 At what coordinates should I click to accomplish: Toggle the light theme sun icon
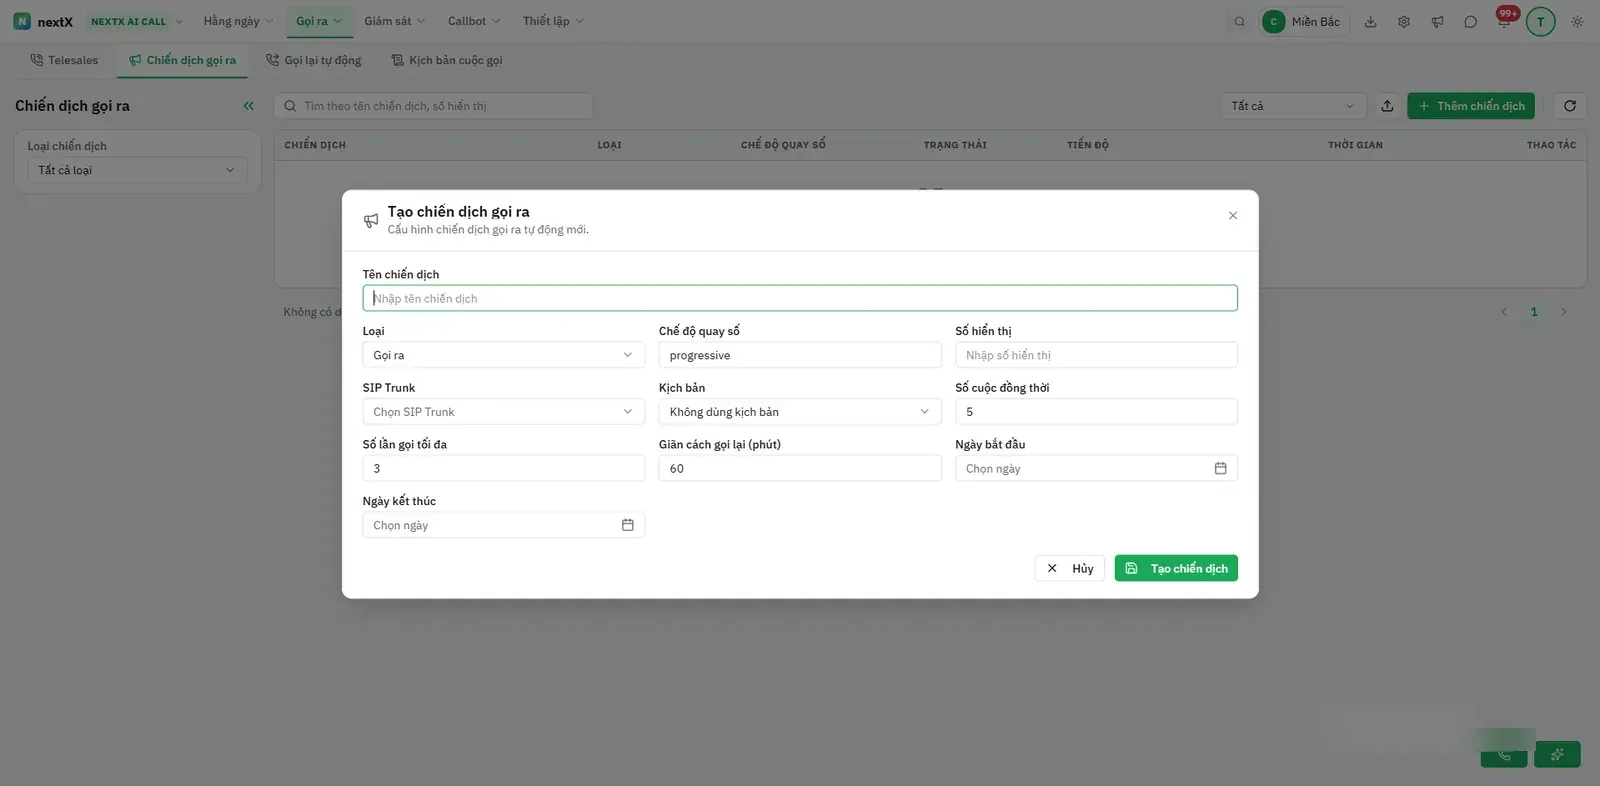[1577, 22]
